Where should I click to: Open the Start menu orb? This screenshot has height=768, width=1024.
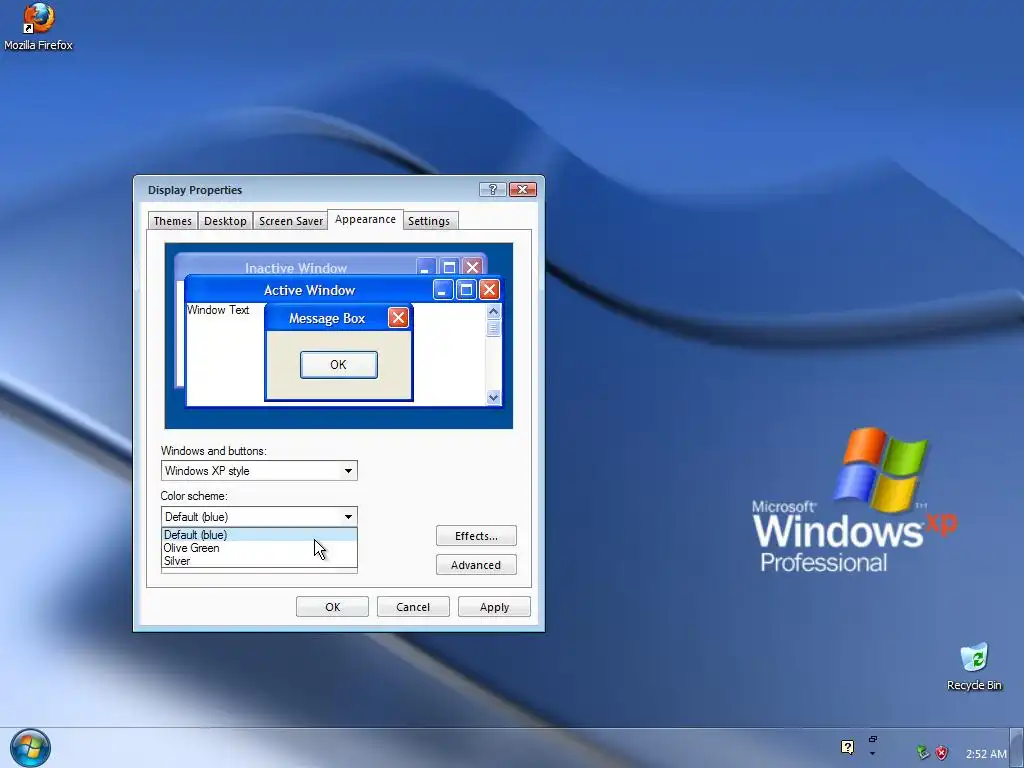[30, 748]
